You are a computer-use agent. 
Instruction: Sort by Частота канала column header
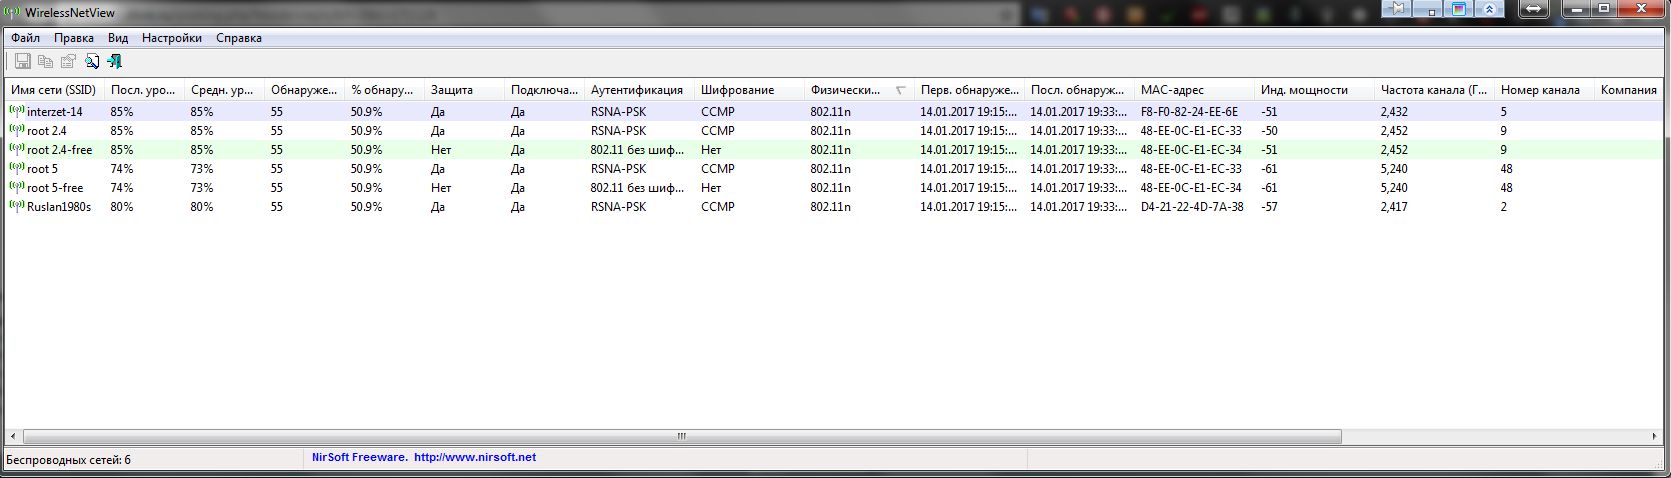click(x=1435, y=90)
